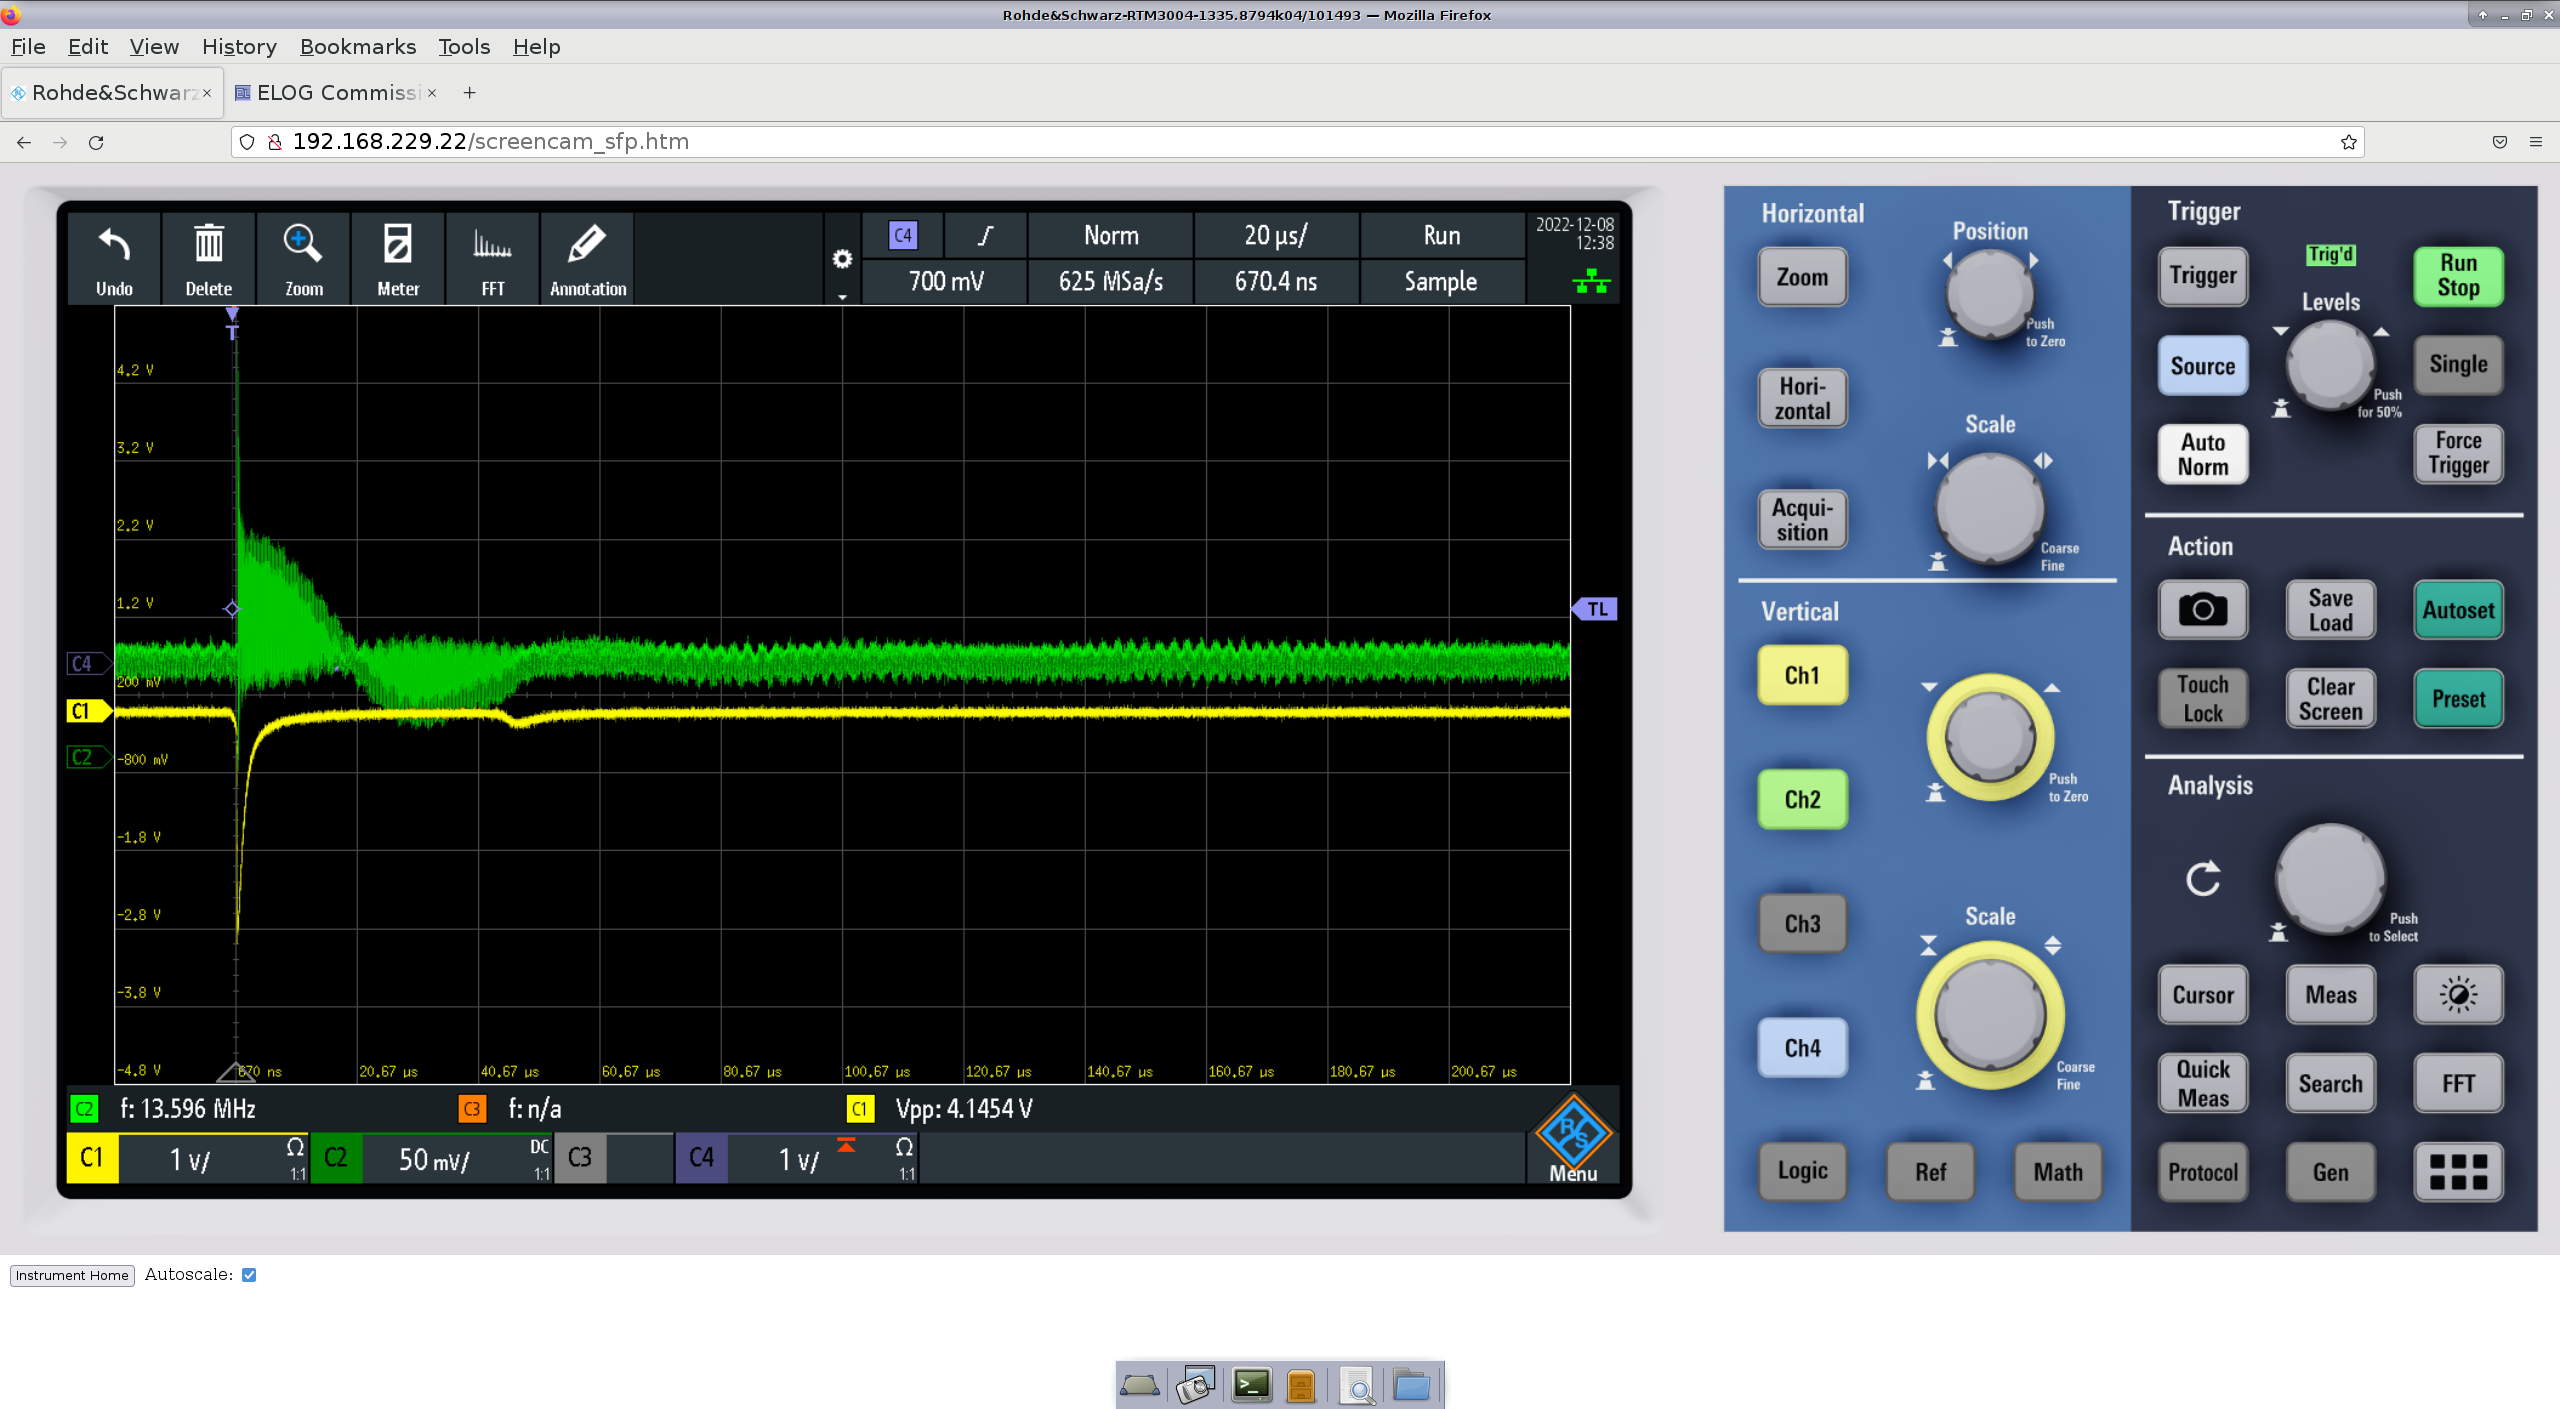
Task: Click the Instrument Home button
Action: point(72,1275)
